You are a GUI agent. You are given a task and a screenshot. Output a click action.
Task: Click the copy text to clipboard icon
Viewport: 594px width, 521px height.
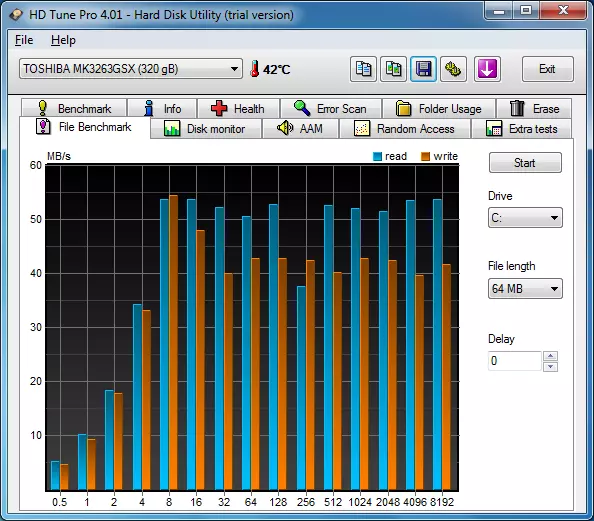[x=363, y=69]
